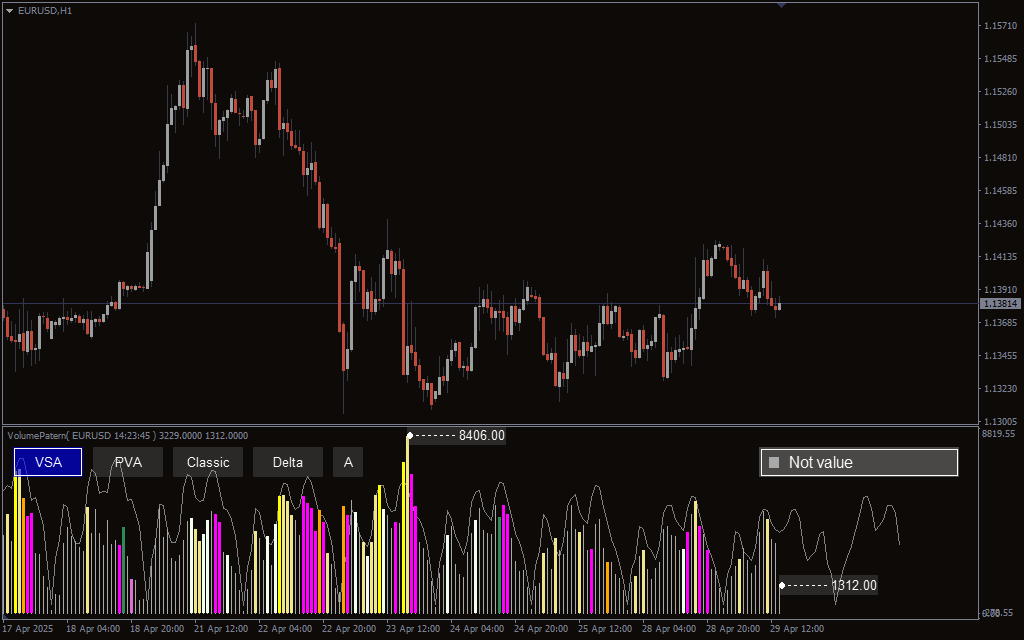The width and height of the screenshot is (1024, 640).
Task: Open the EURUSD,H1 chart dropdown arrow
Action: coord(10,10)
